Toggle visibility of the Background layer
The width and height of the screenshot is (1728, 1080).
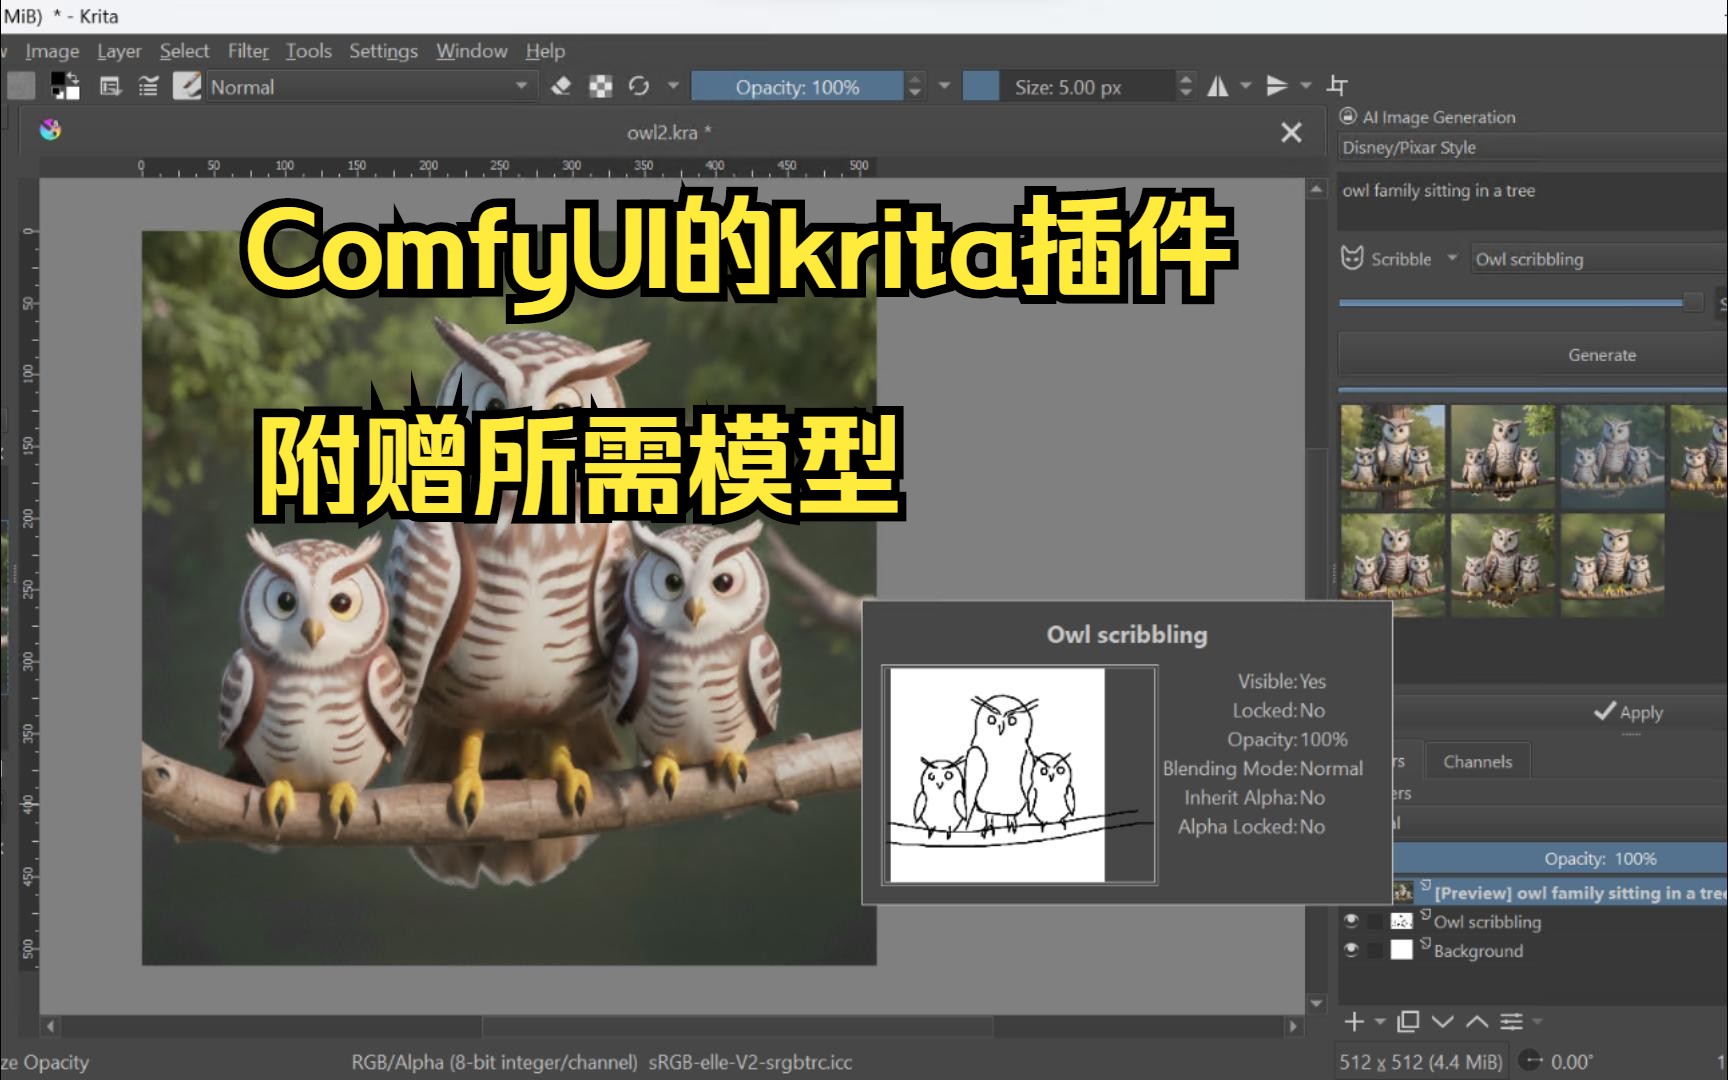(1351, 951)
